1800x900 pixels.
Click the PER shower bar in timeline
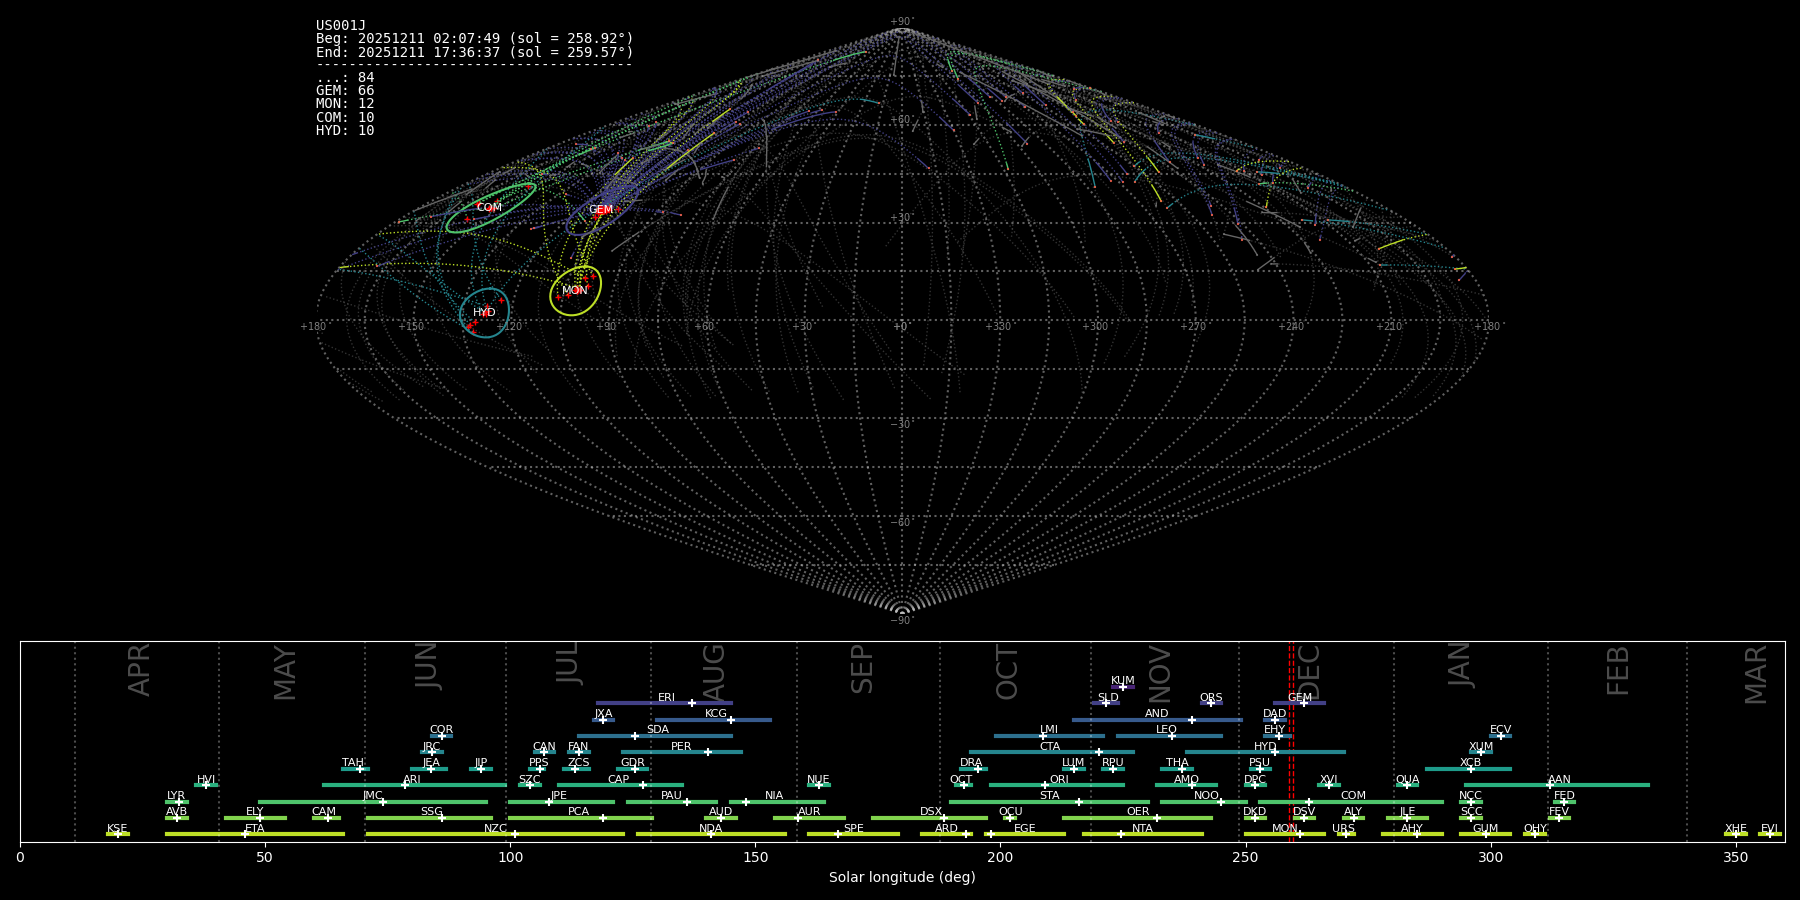(681, 752)
